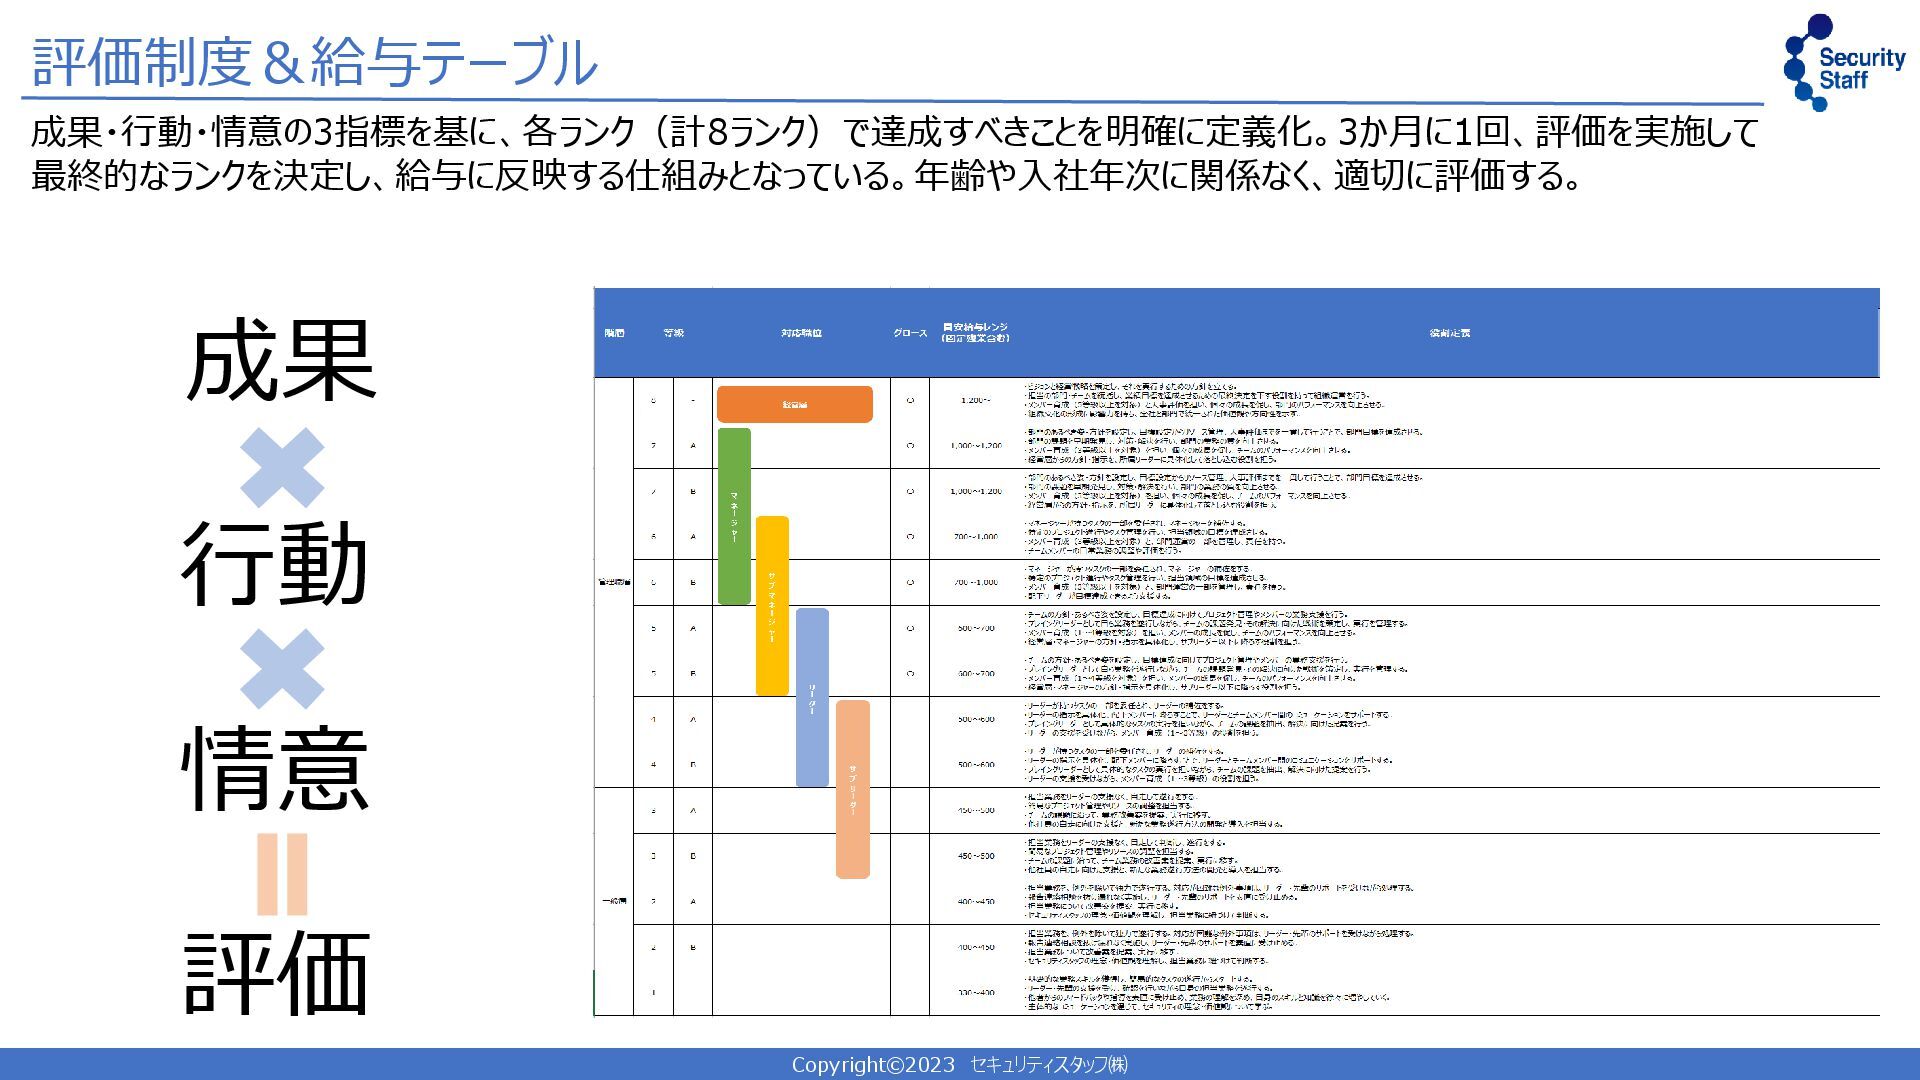Click the グロース column header
1920x1080 pixels.
(910, 333)
